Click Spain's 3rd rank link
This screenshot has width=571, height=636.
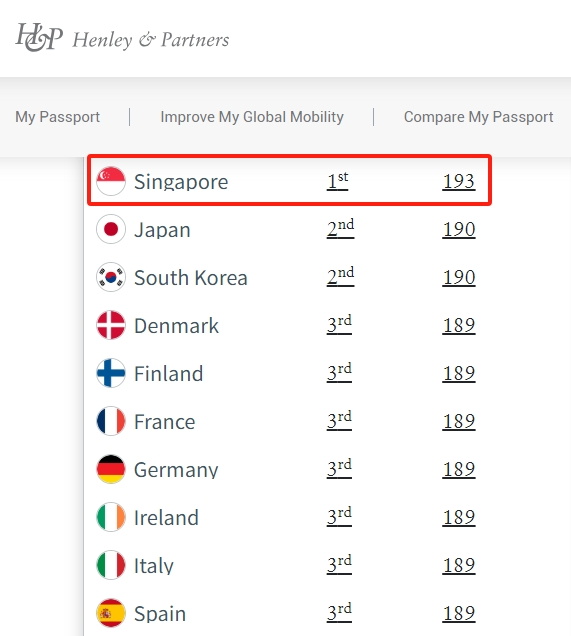pos(339,612)
